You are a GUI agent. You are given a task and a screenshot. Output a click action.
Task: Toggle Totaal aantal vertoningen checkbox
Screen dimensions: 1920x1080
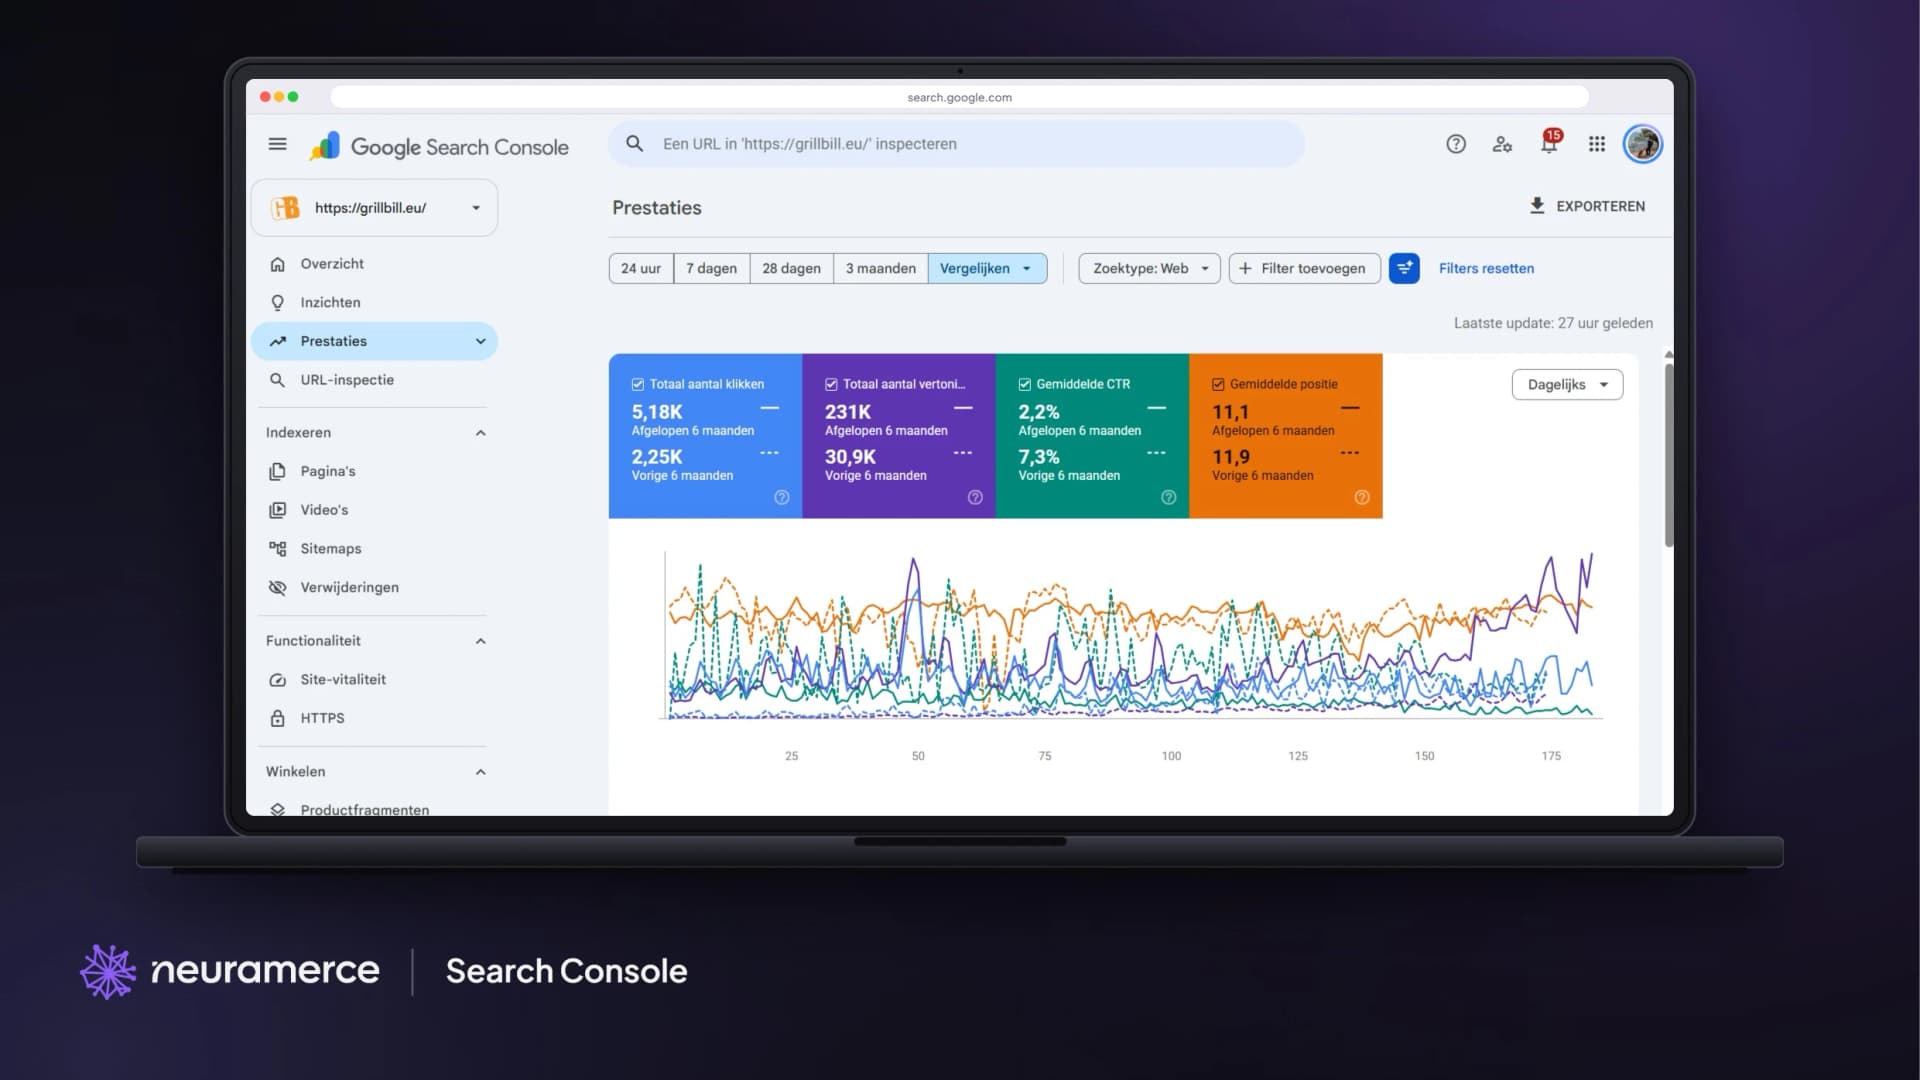[831, 384]
